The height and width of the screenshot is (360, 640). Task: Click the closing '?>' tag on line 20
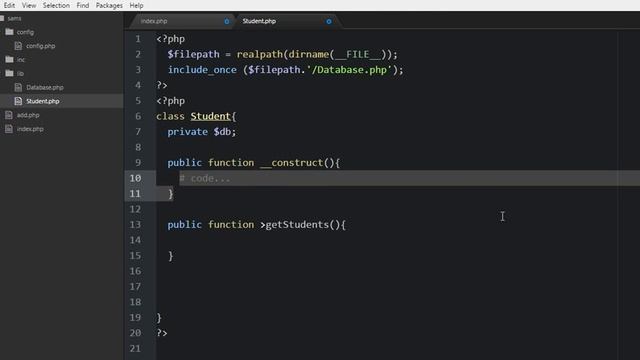coord(162,333)
